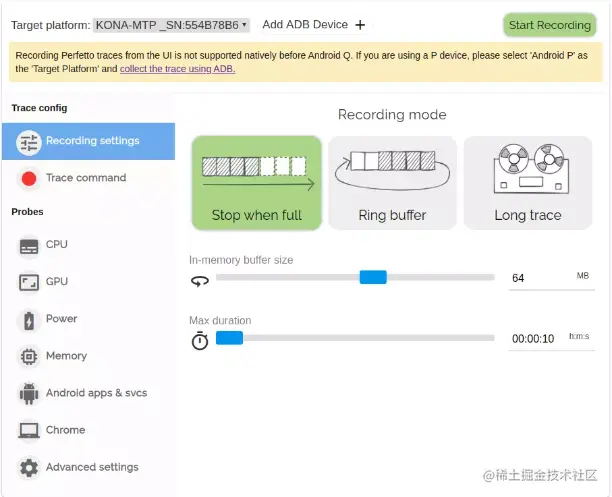Open Advanced settings section
Screen dimensions: 612x497
89,467
